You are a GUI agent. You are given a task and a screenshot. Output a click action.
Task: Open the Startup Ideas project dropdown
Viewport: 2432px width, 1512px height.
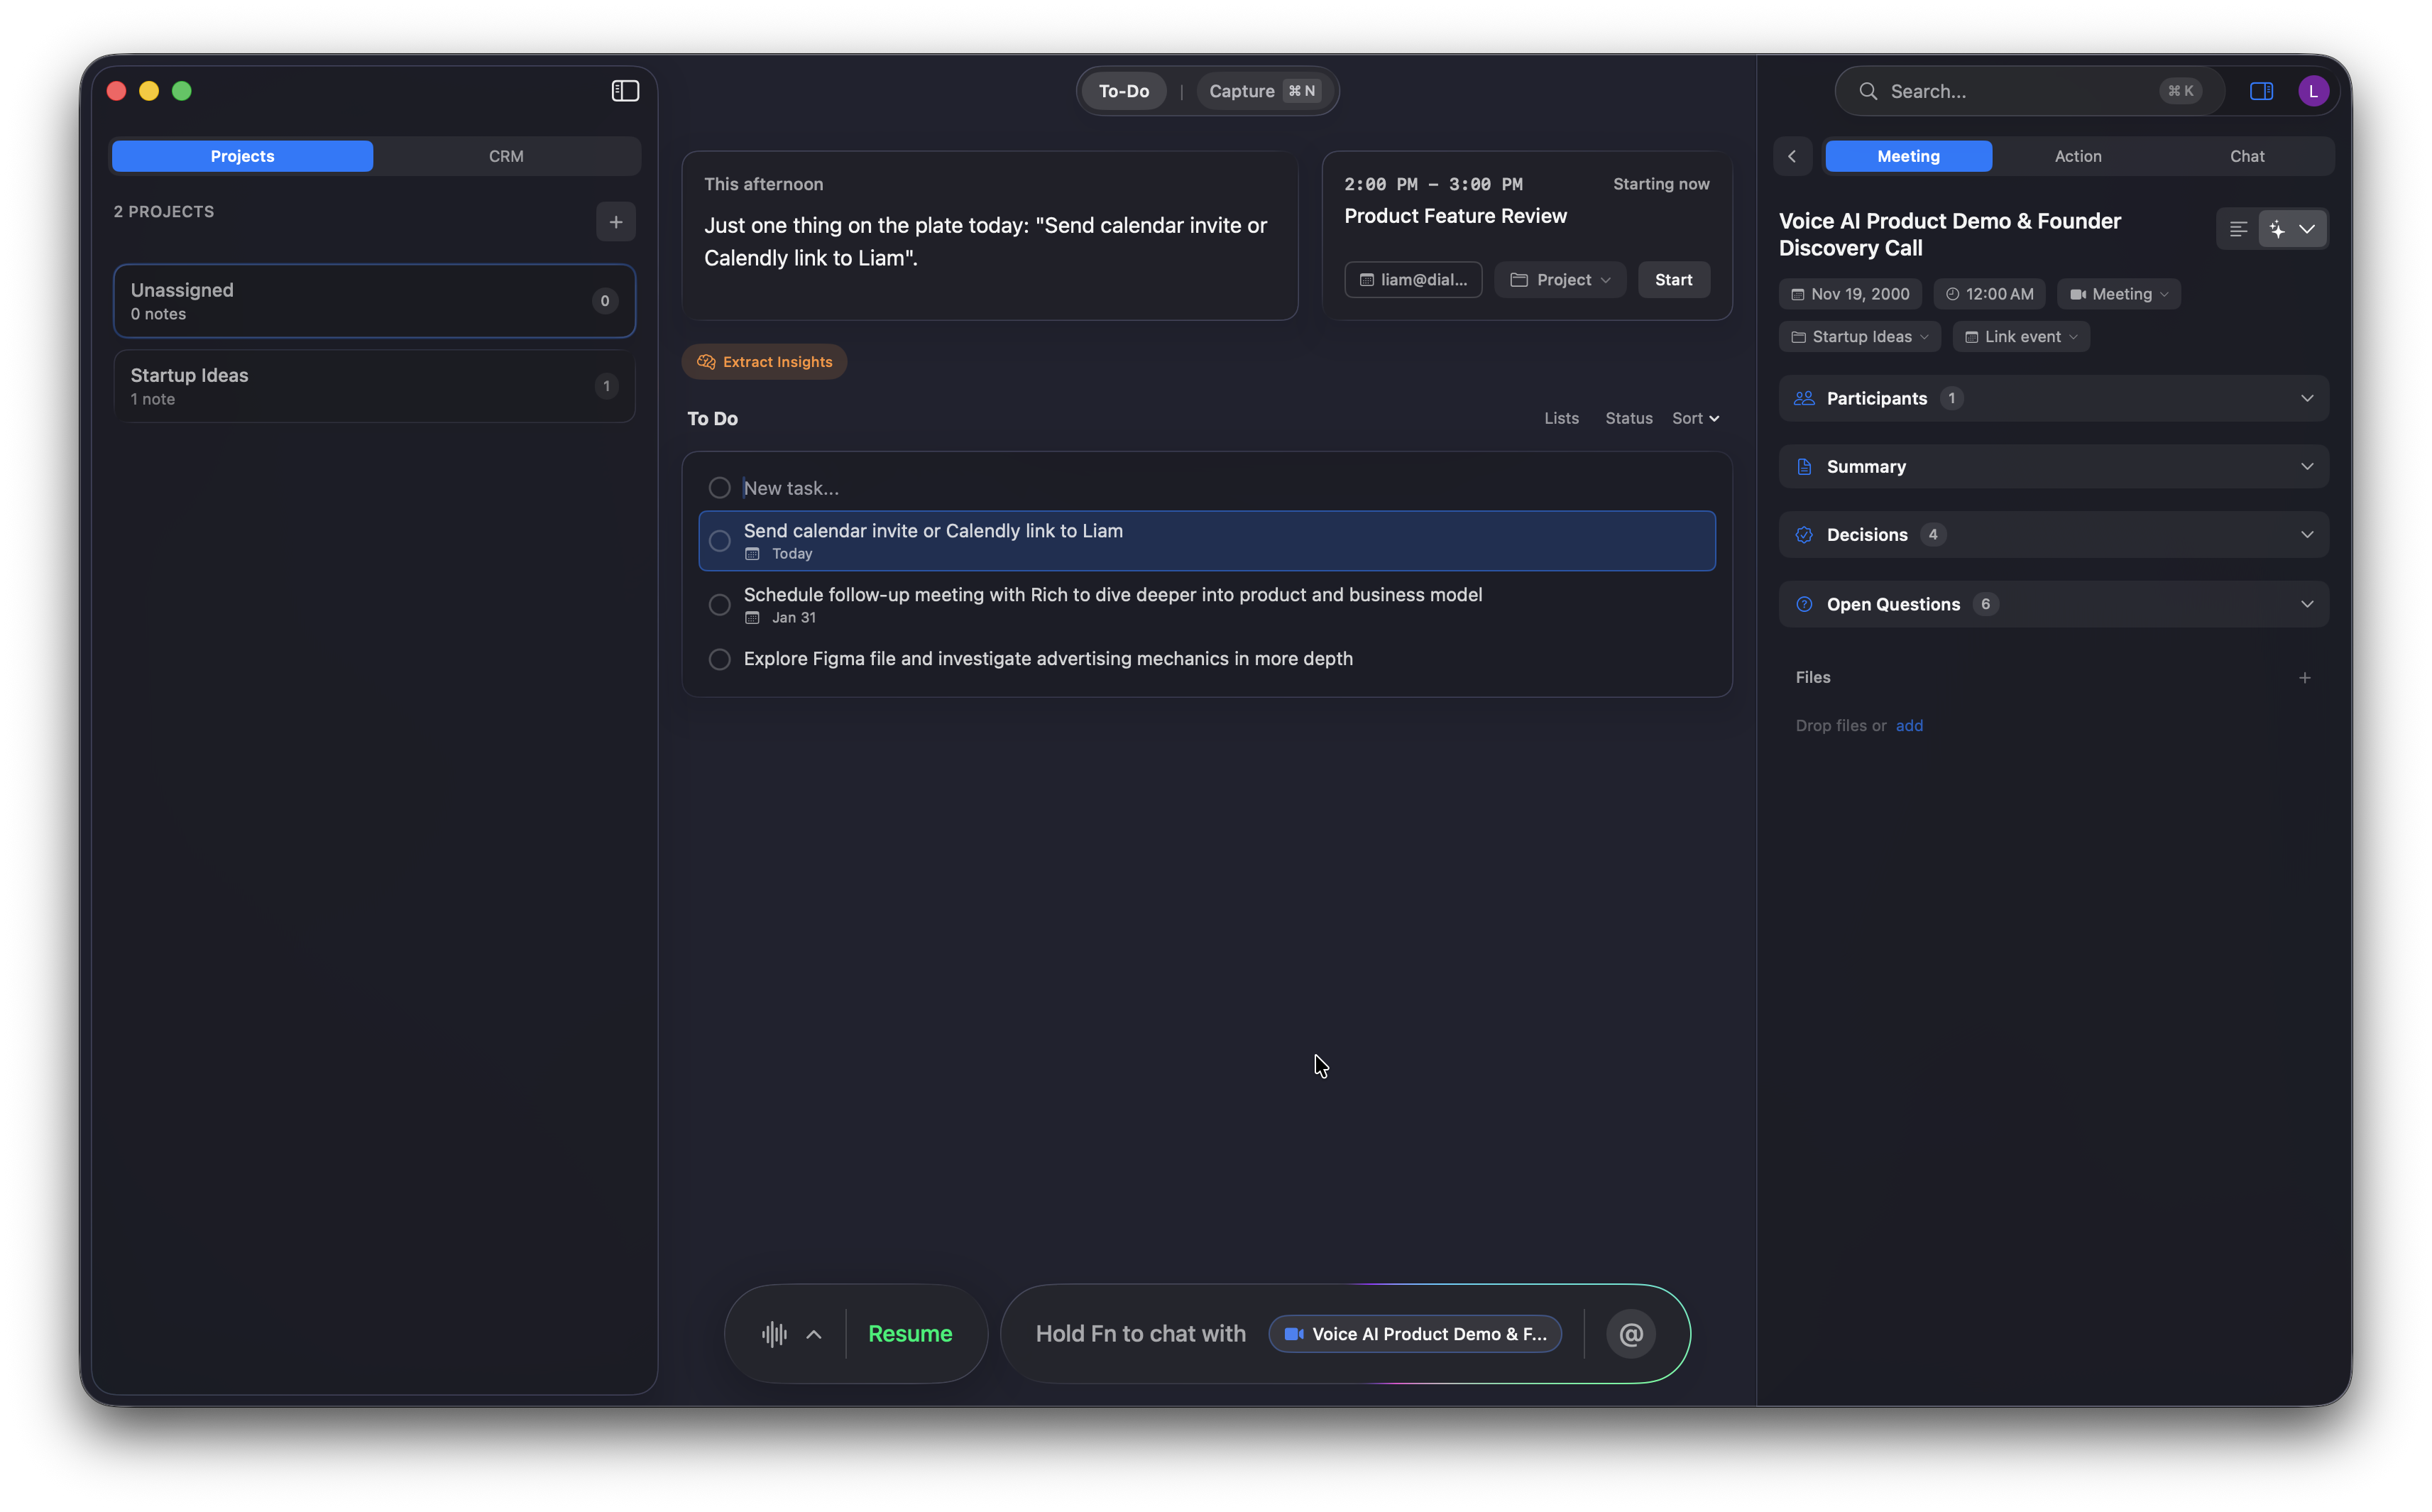point(1859,337)
